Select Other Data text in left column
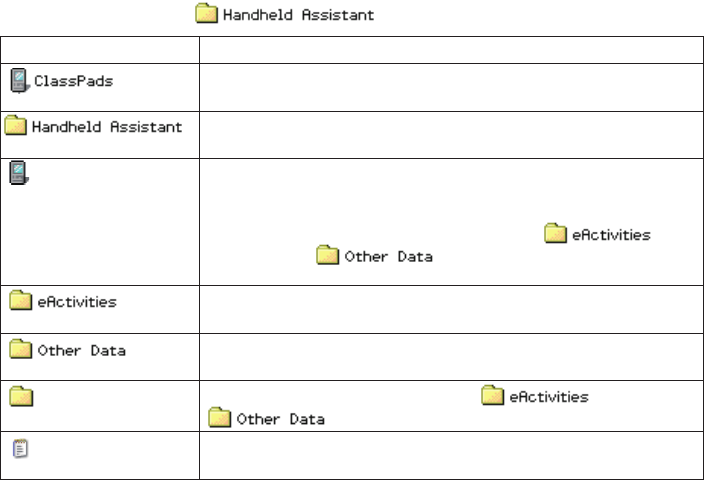The height and width of the screenshot is (480, 704). [x=82, y=351]
